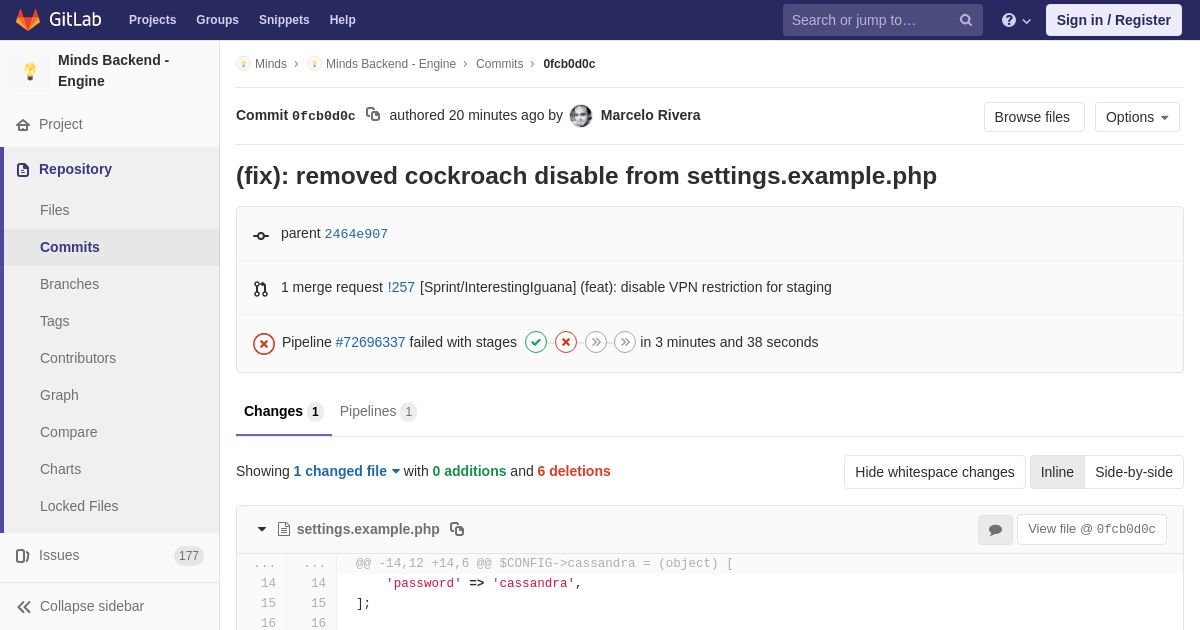Screen dimensions: 1200x630
Task: Click the GitLab fox logo
Action: click(x=28, y=20)
